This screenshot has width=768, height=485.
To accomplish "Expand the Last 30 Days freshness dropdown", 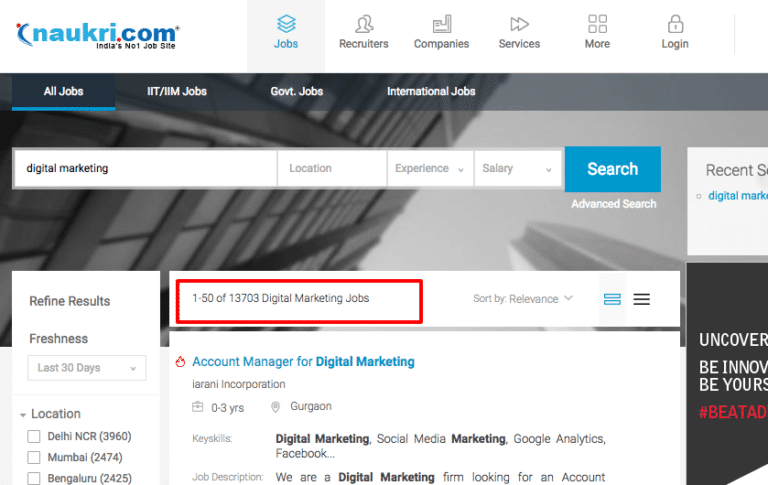I will pos(86,368).
